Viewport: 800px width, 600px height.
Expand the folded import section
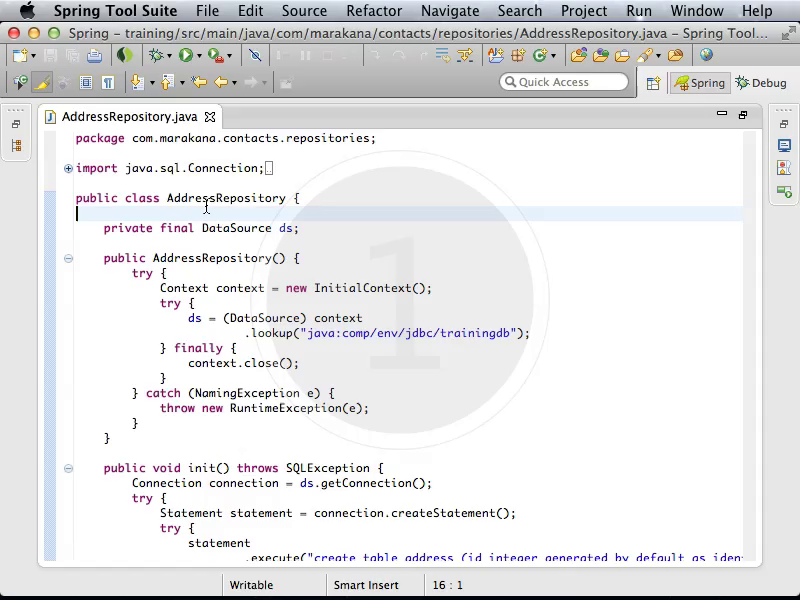68,168
